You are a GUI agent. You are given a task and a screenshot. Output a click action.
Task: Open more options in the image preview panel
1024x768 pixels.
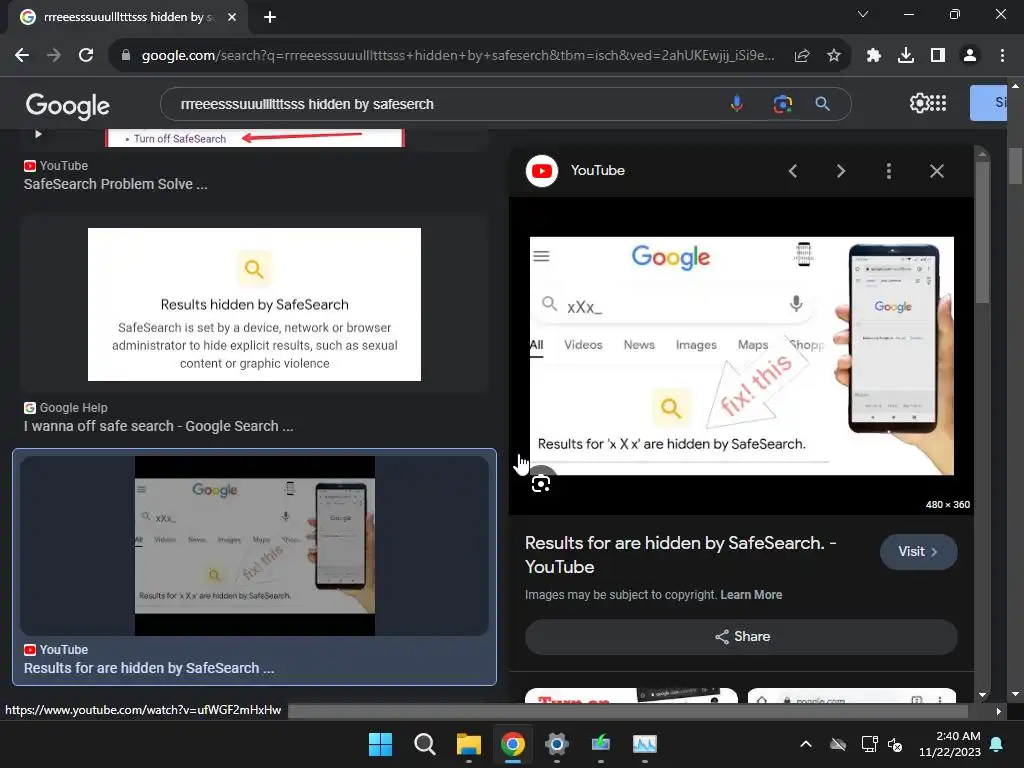pos(888,171)
